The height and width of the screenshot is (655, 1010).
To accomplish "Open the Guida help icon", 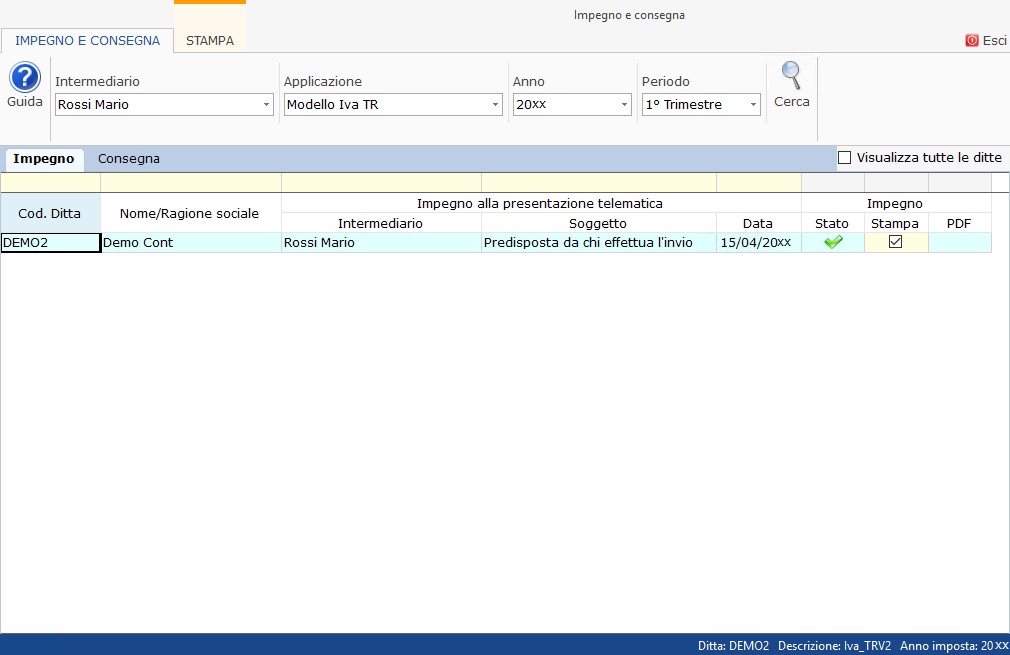I will click(25, 78).
